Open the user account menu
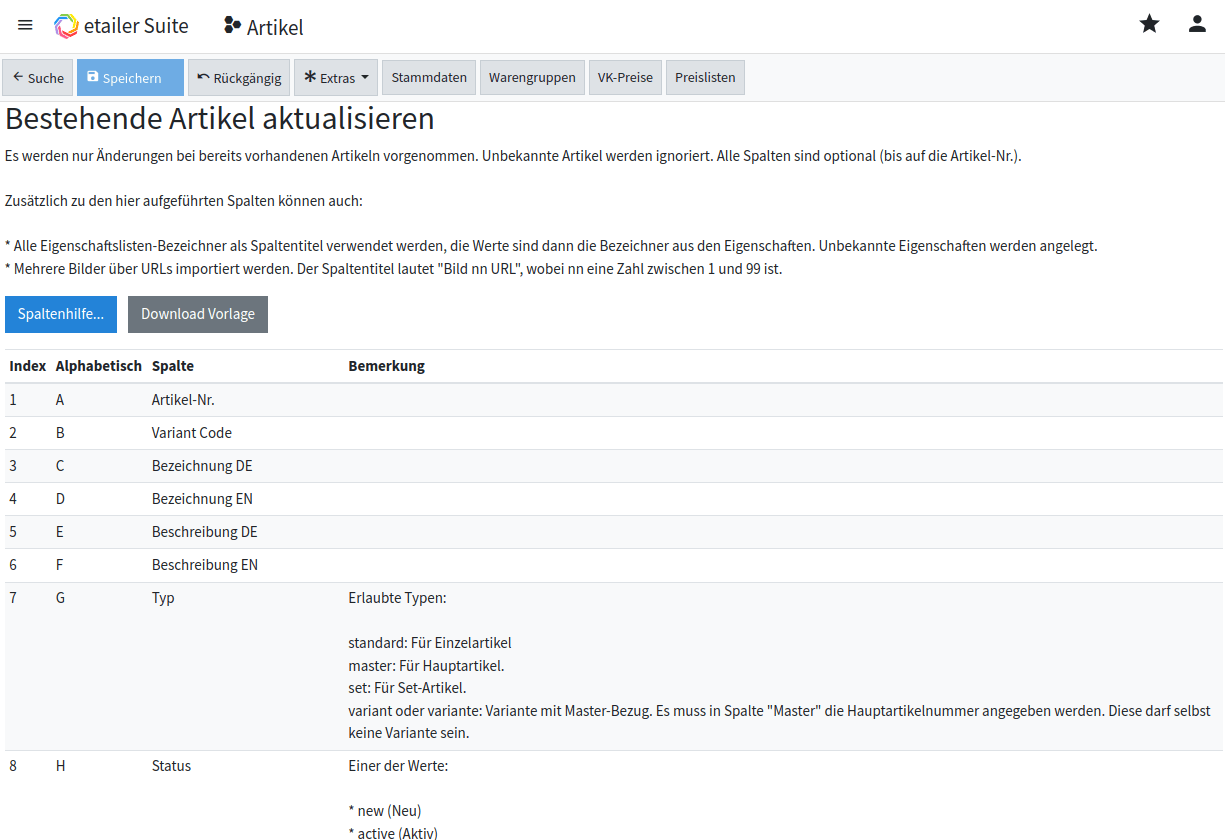 click(1197, 24)
